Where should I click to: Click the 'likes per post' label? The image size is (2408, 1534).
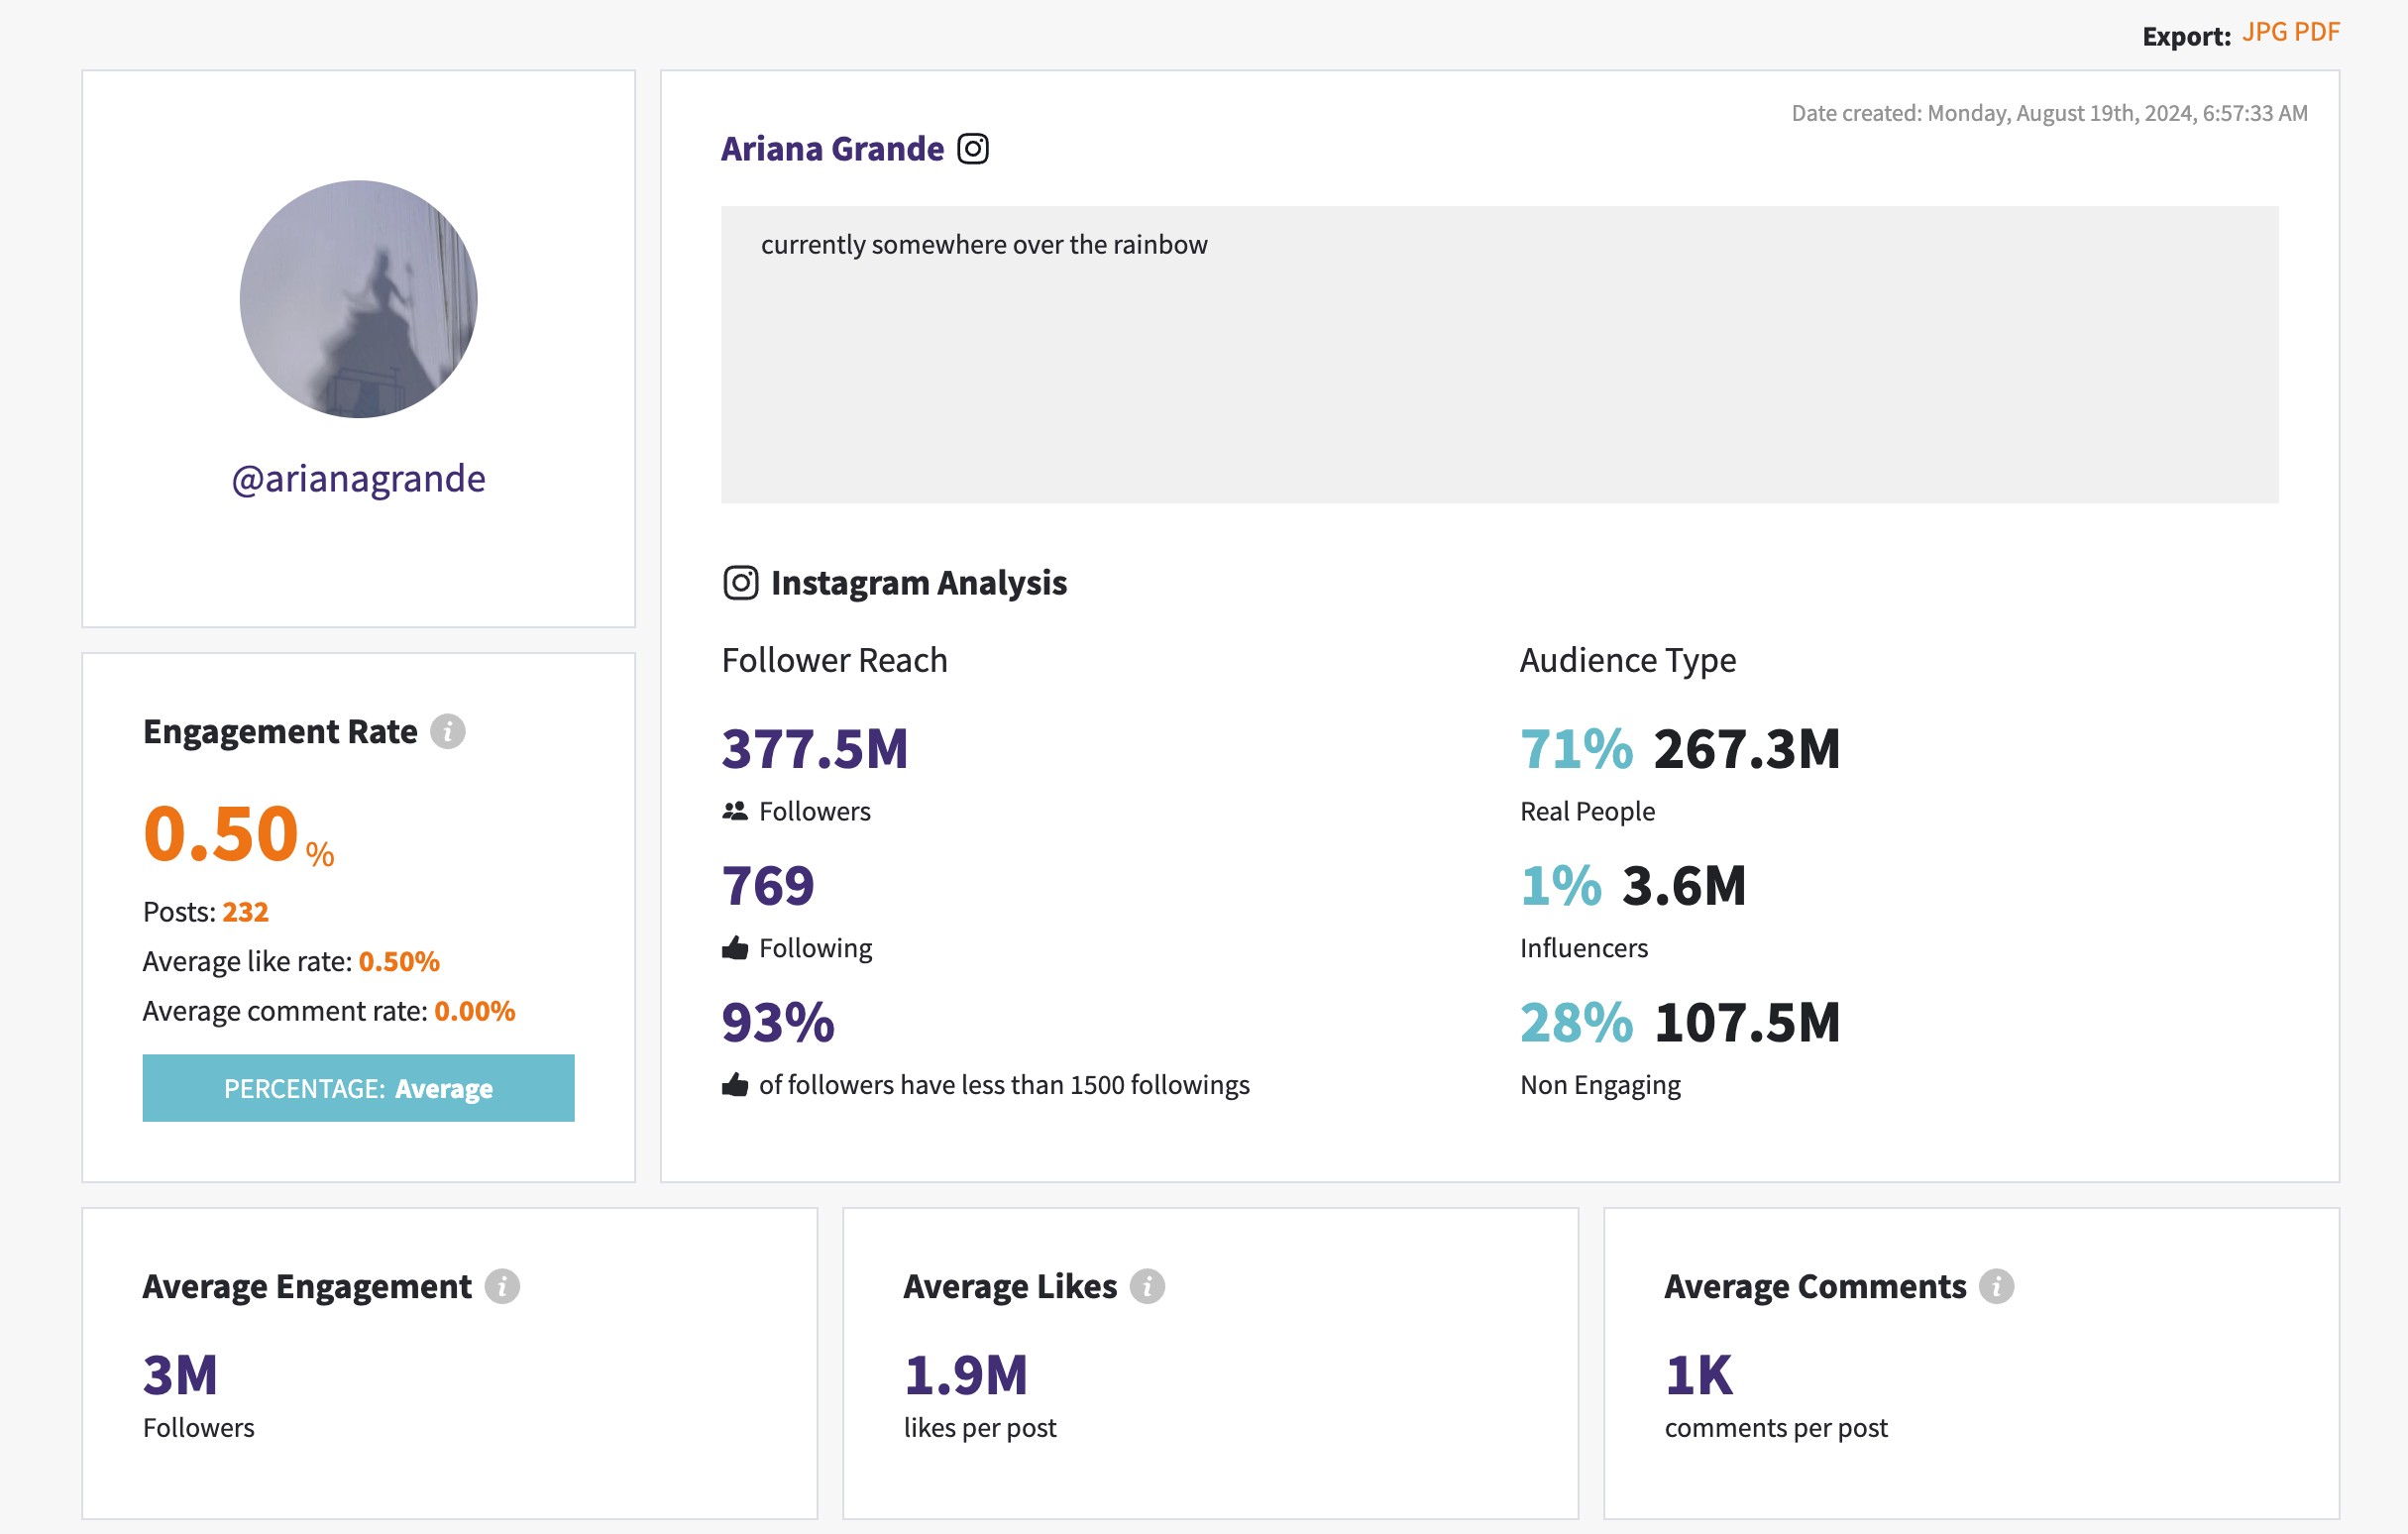click(979, 1428)
